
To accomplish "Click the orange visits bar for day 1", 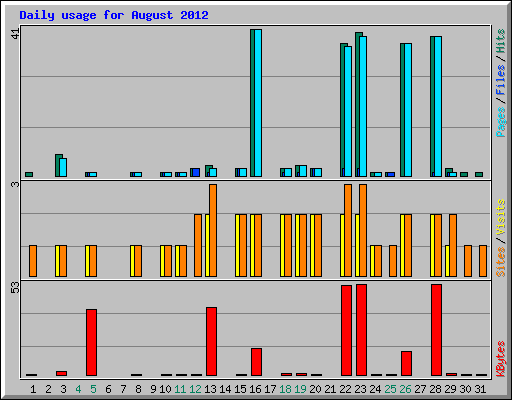I will tap(33, 261).
